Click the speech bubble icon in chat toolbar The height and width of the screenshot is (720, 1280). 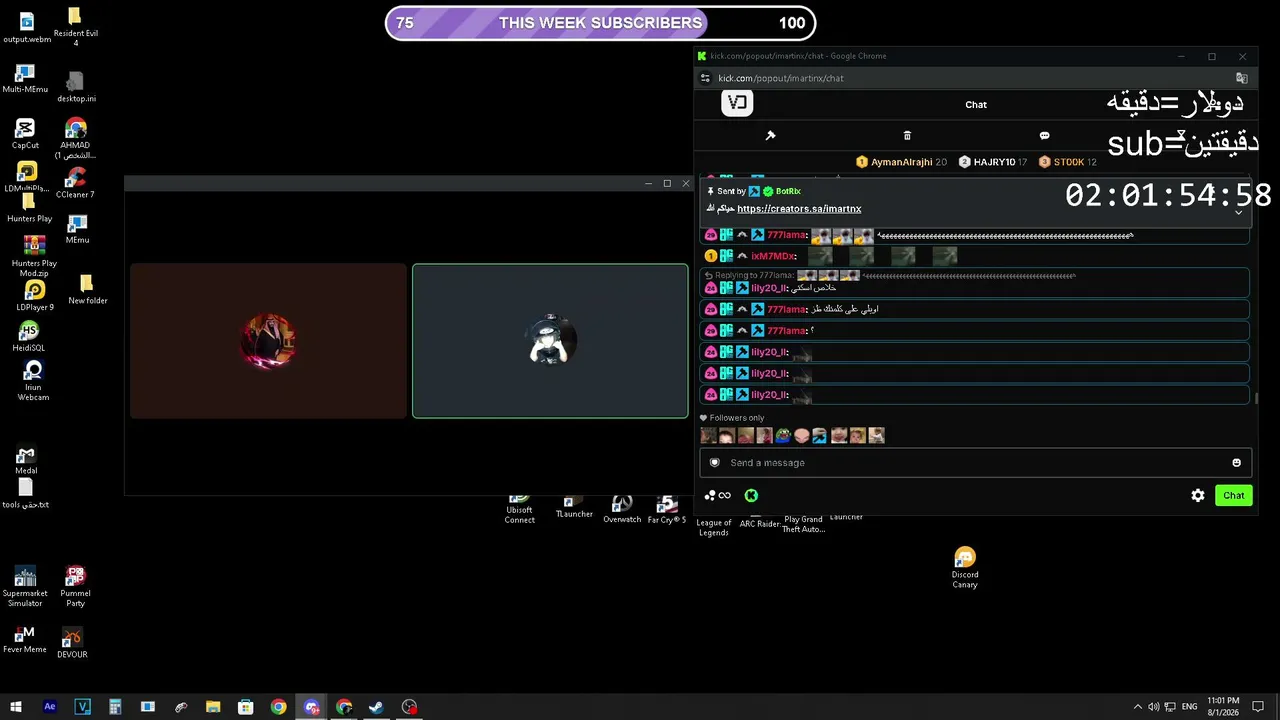(1044, 135)
